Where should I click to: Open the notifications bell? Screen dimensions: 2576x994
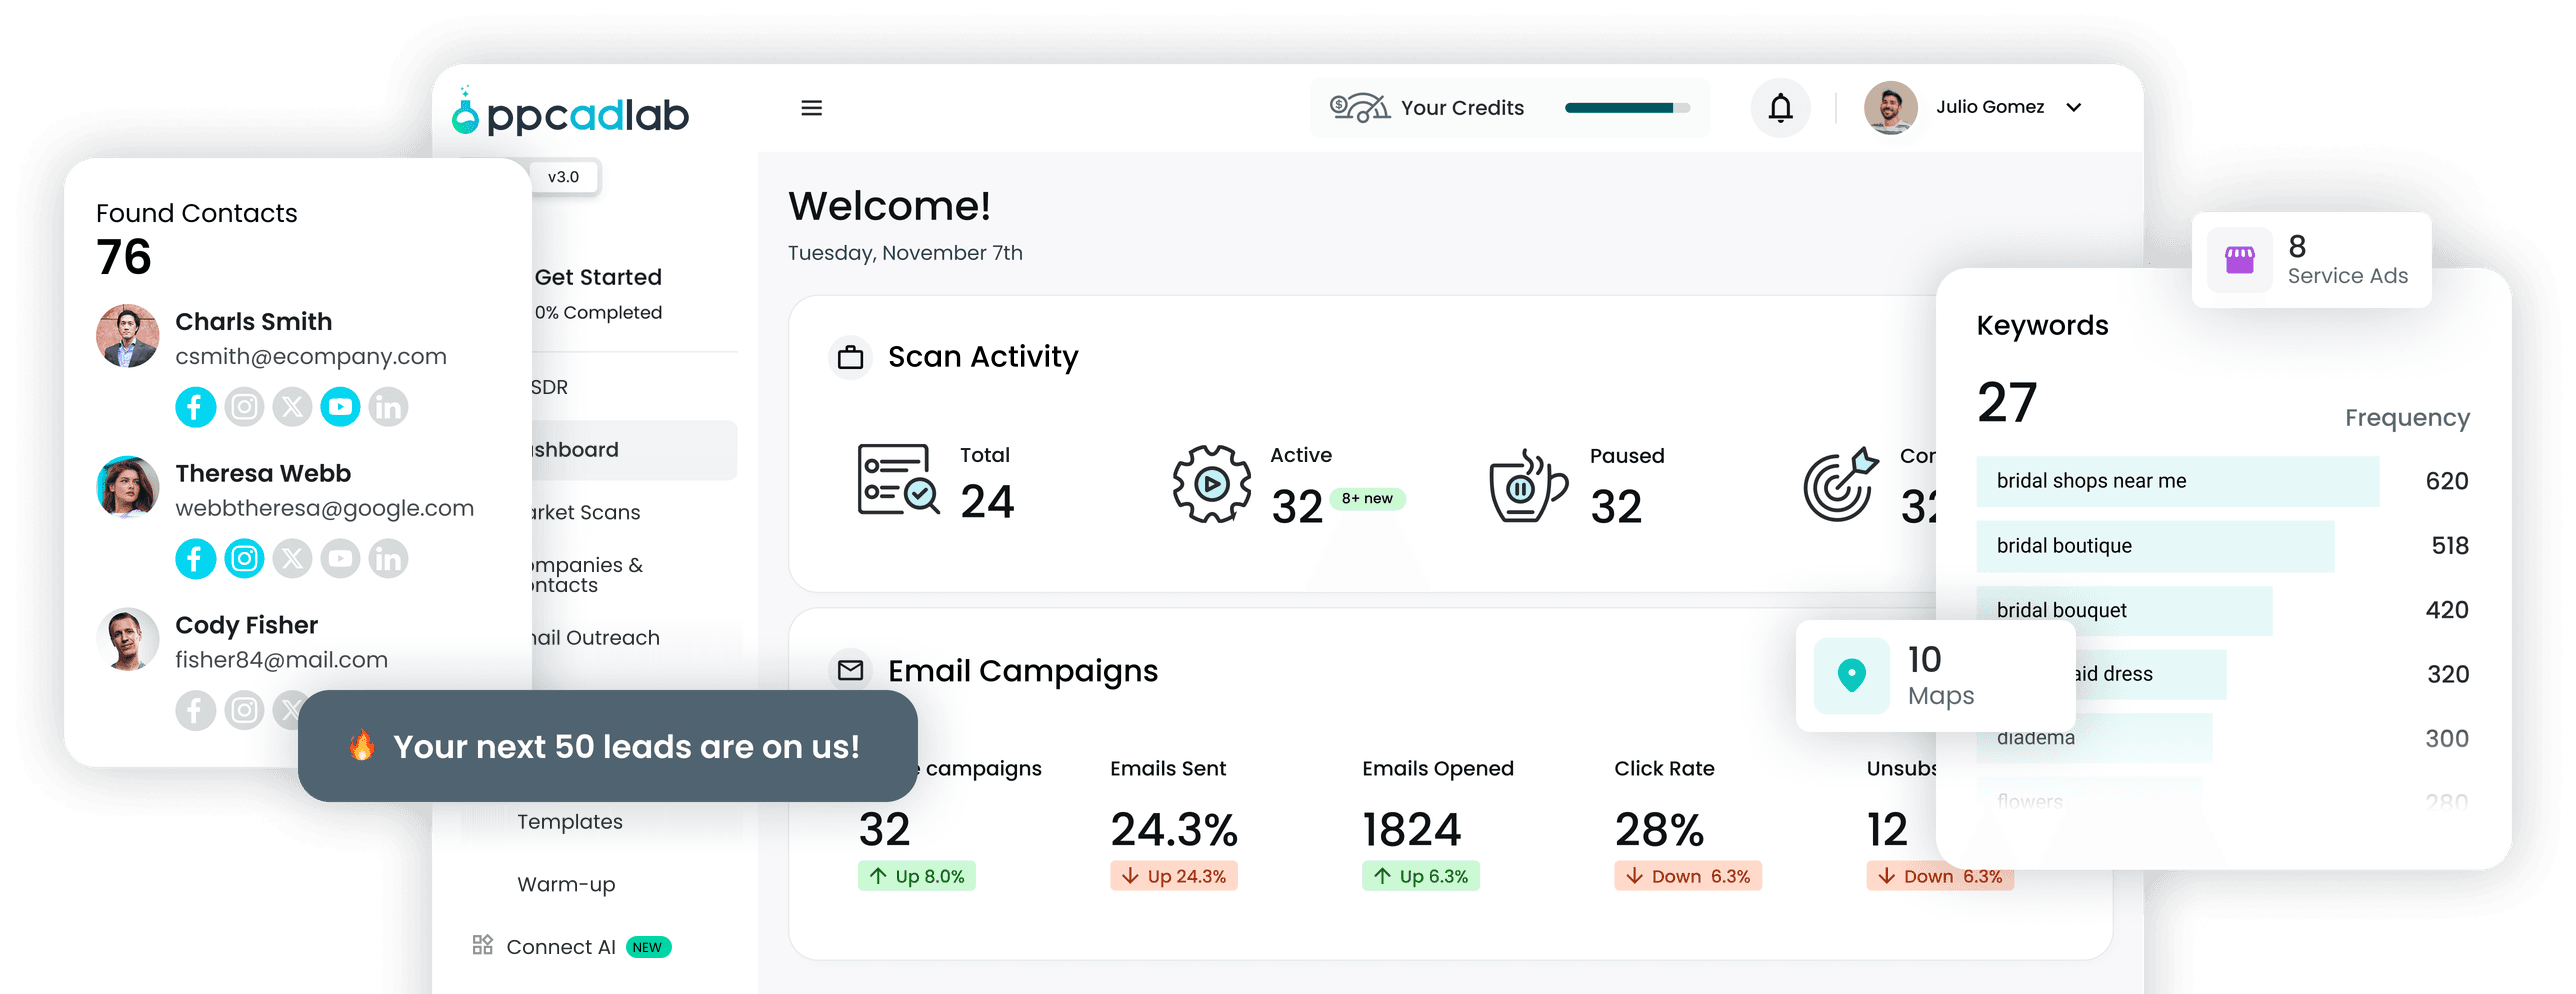(x=1780, y=107)
